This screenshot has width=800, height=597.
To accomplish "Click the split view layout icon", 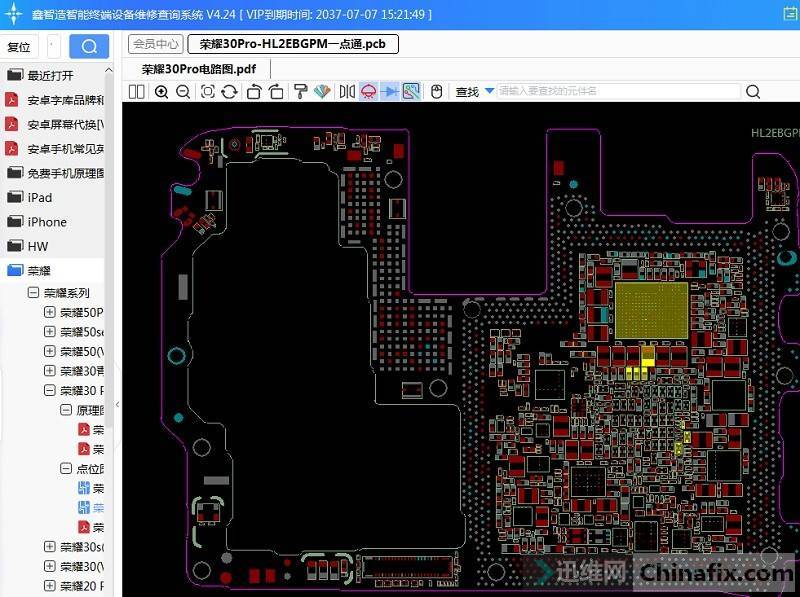I will tap(137, 92).
